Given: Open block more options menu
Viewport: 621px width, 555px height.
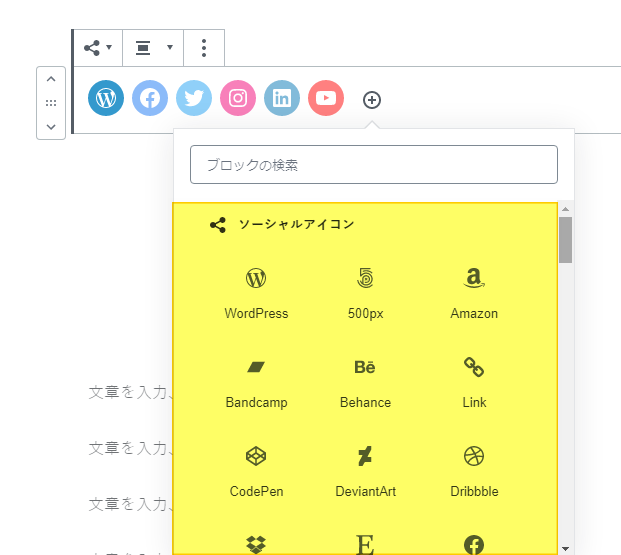Looking at the screenshot, I should click(204, 48).
